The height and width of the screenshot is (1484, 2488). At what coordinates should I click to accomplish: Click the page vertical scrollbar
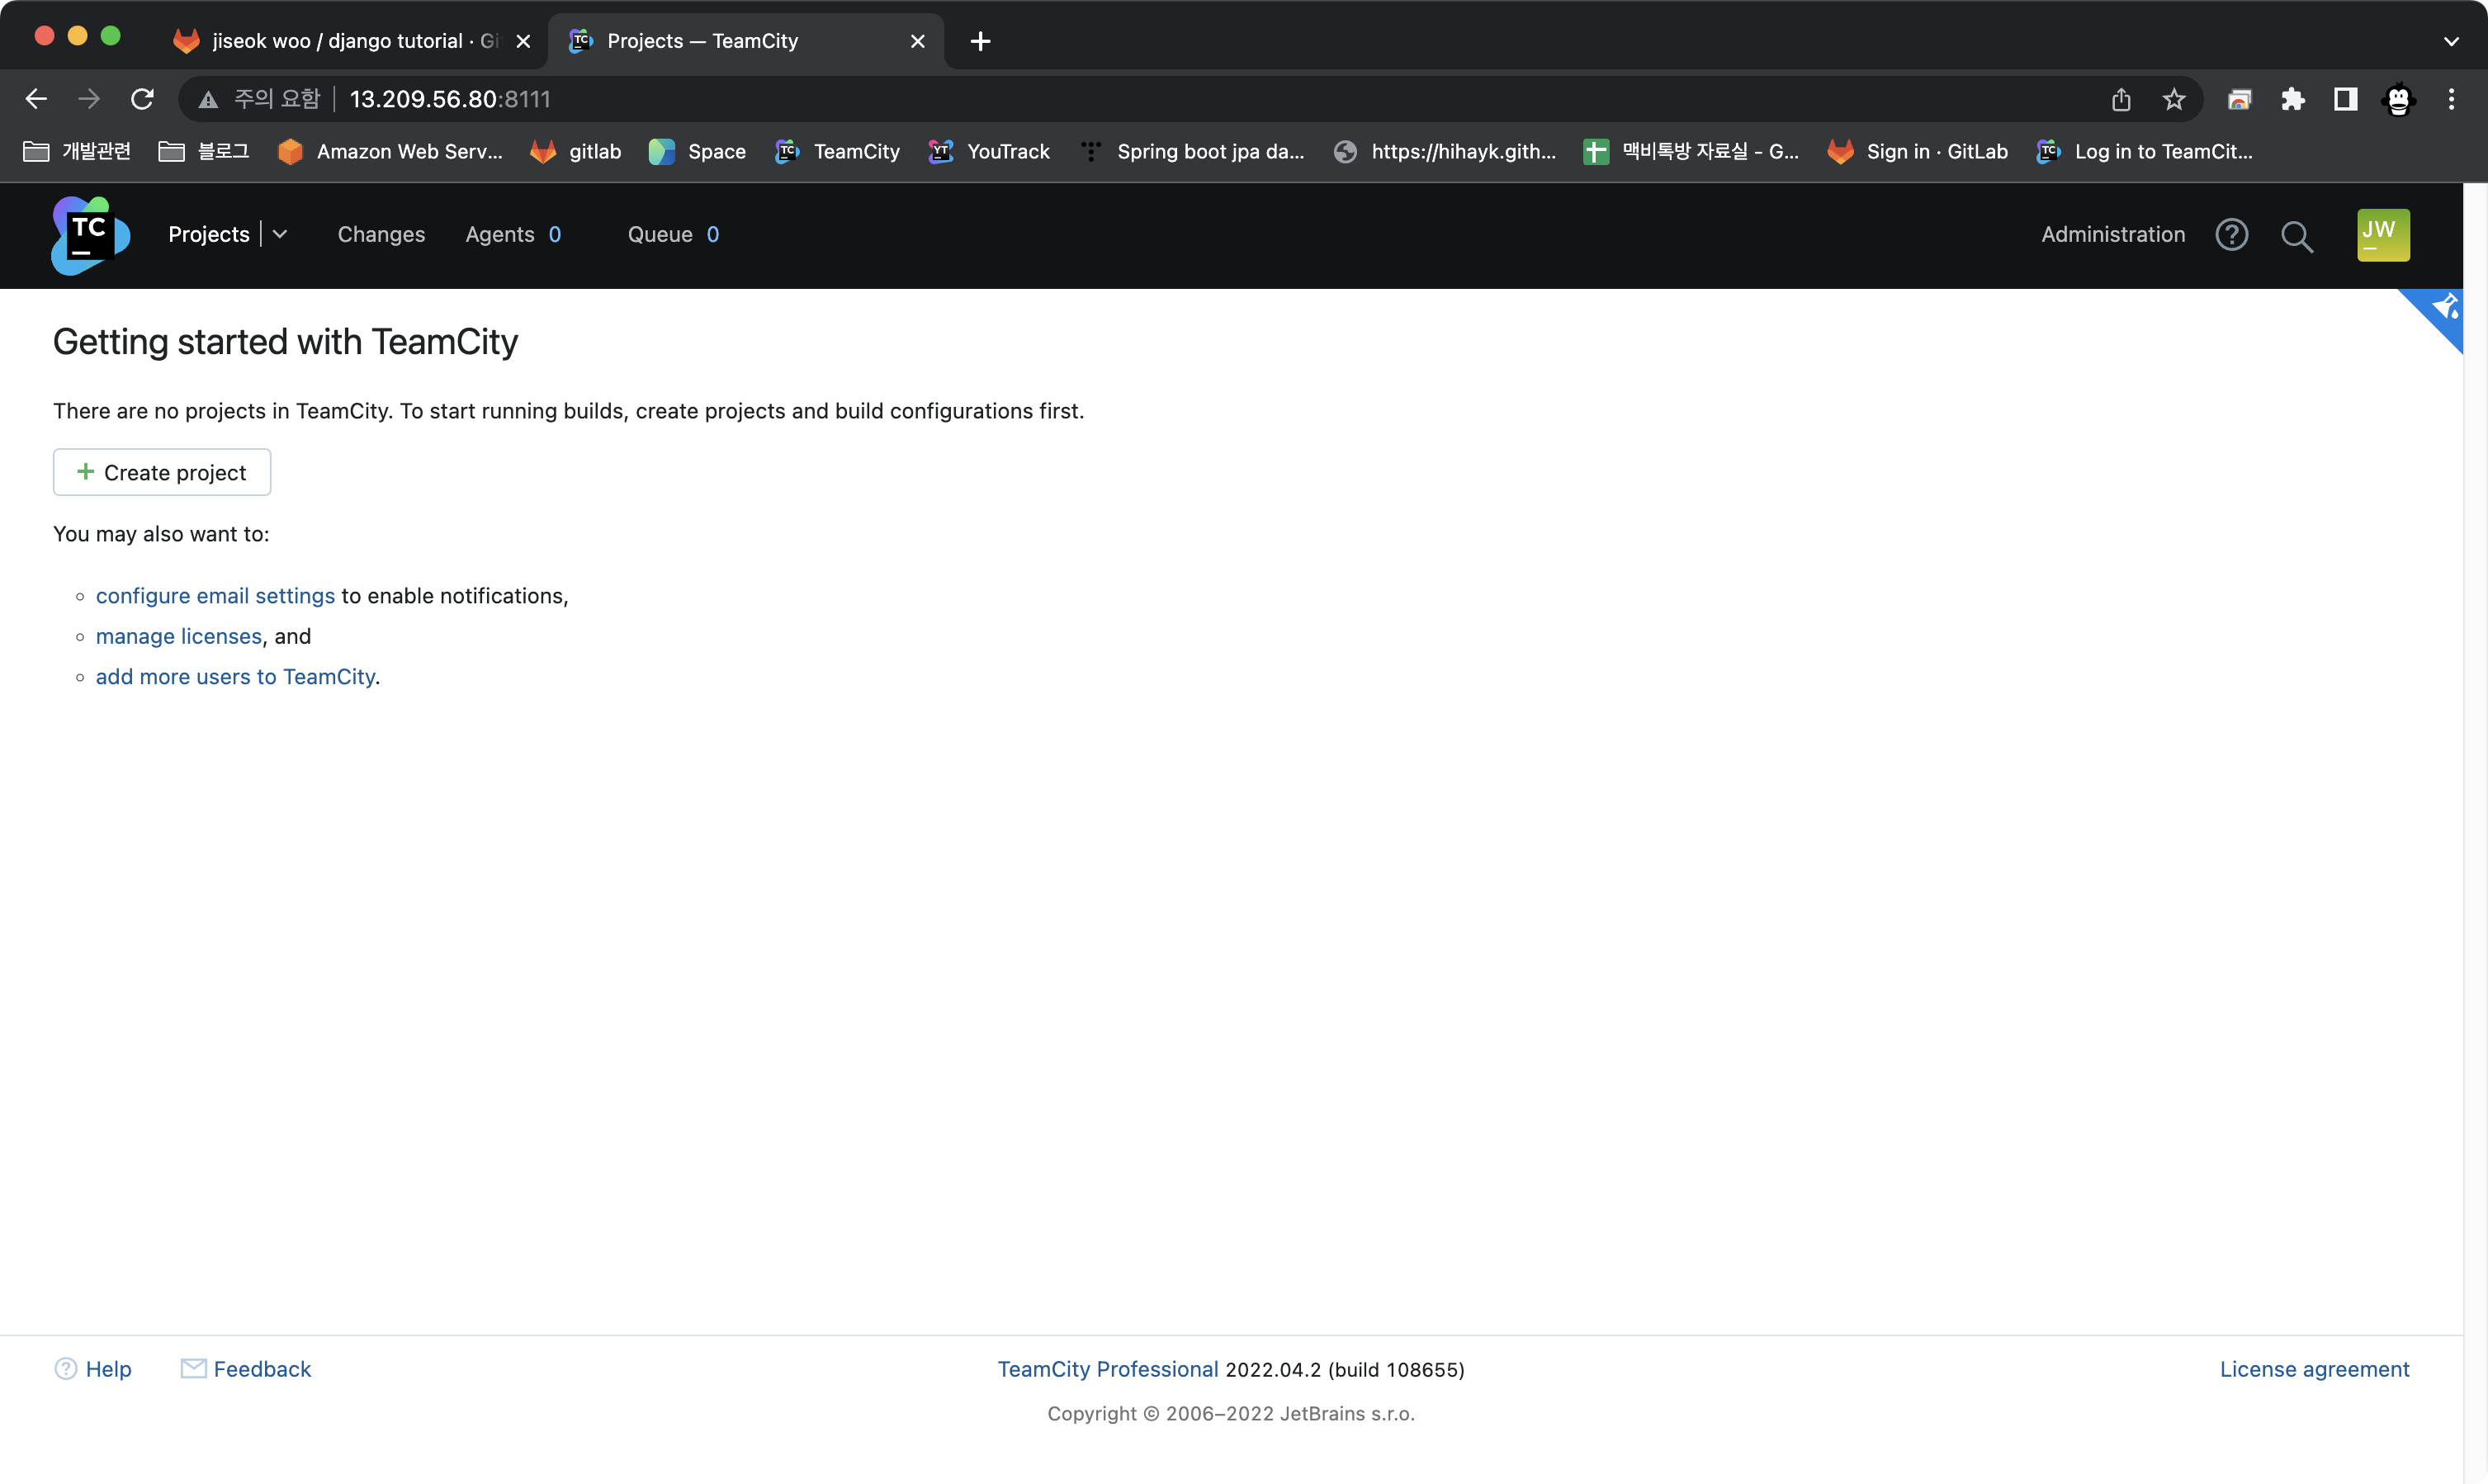[x=2475, y=832]
